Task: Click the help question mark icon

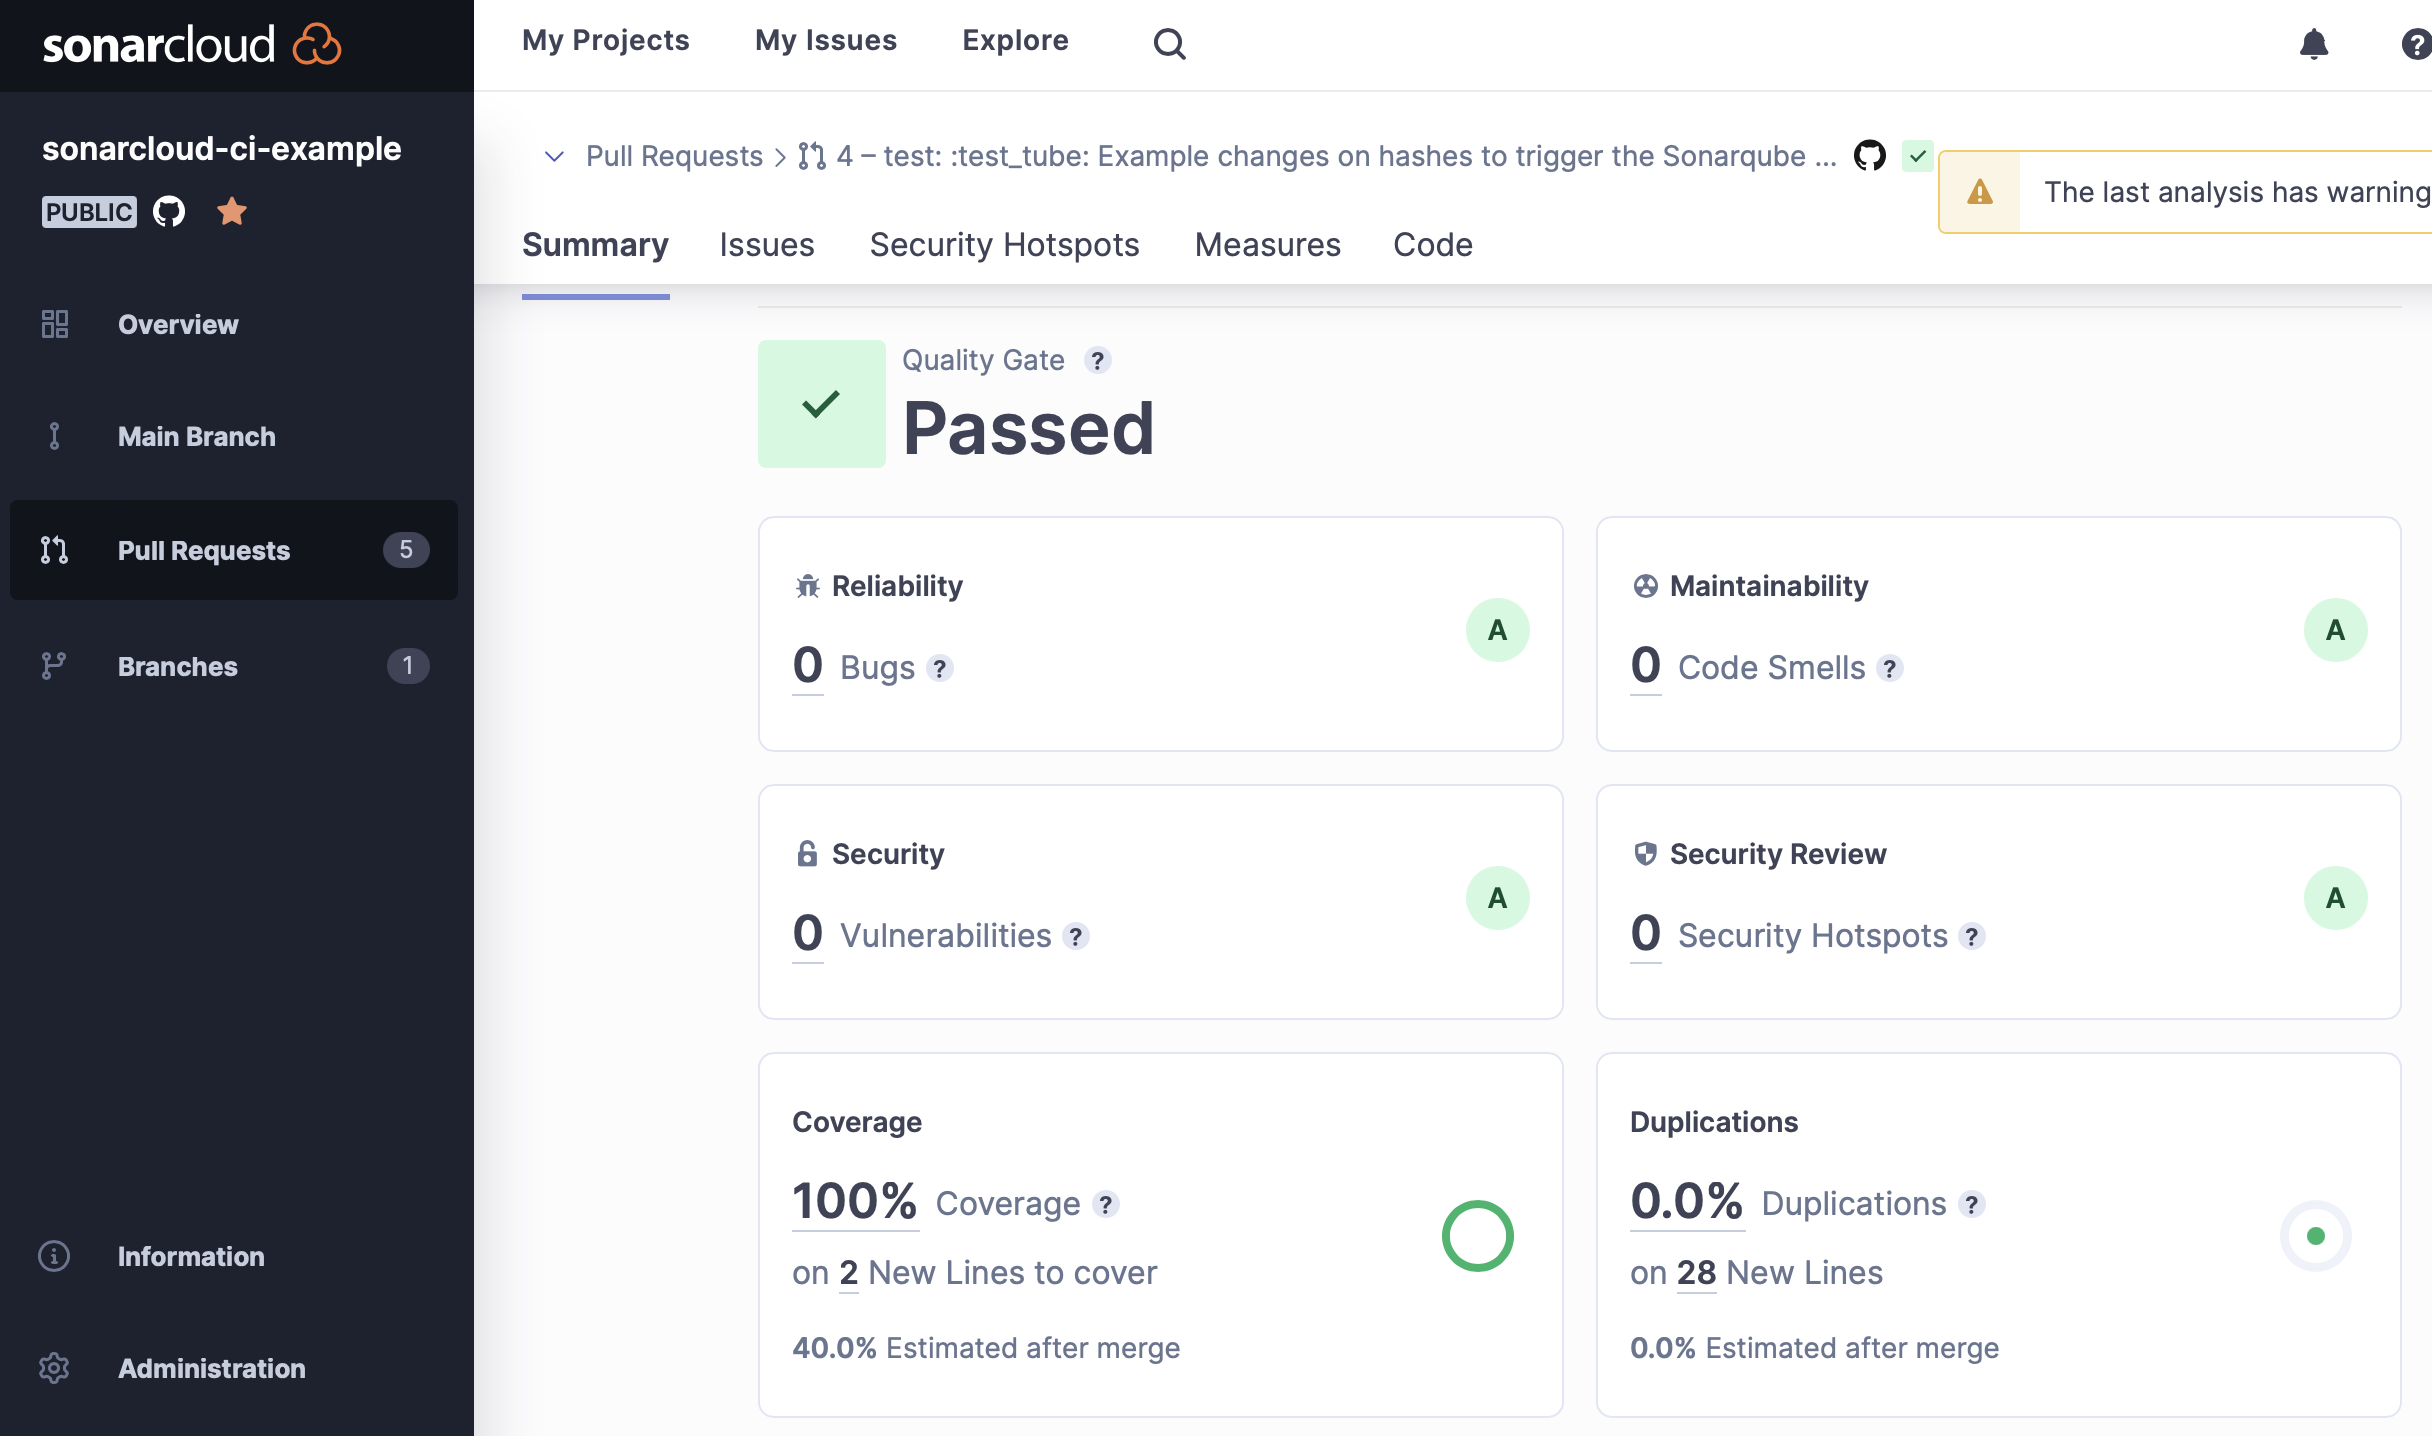Action: pos(2415,44)
